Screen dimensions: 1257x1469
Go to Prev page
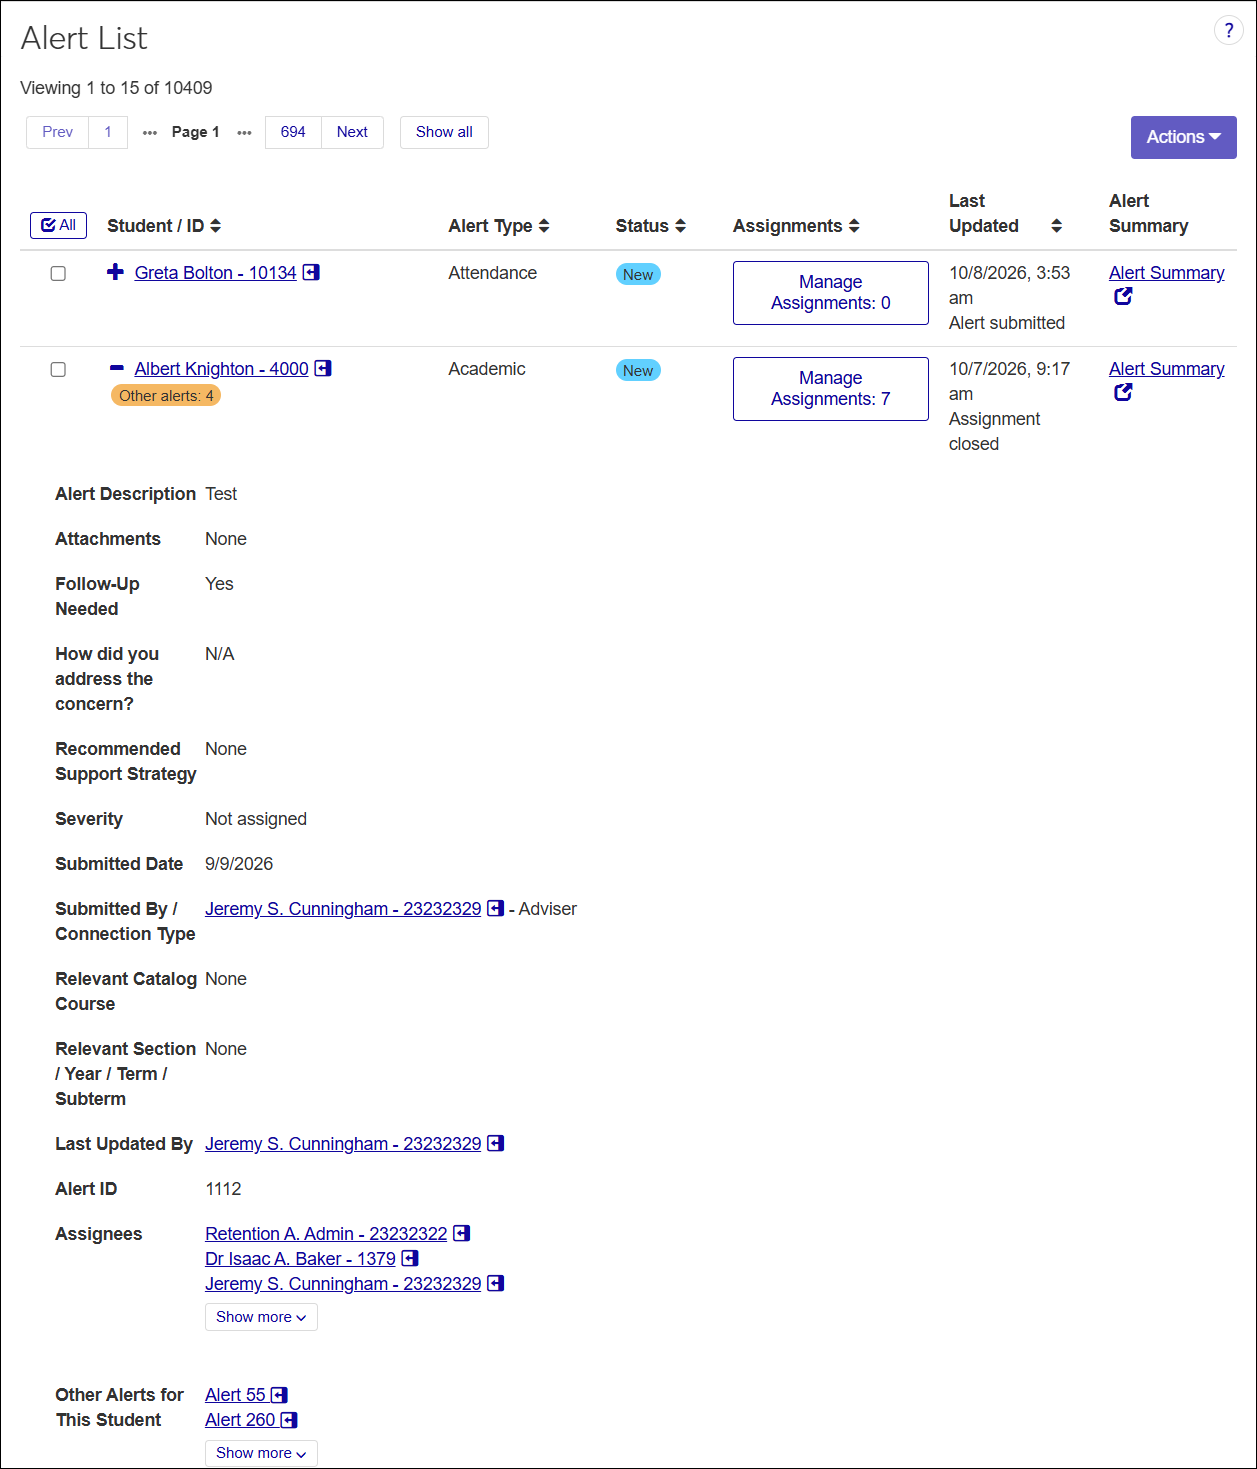57,132
